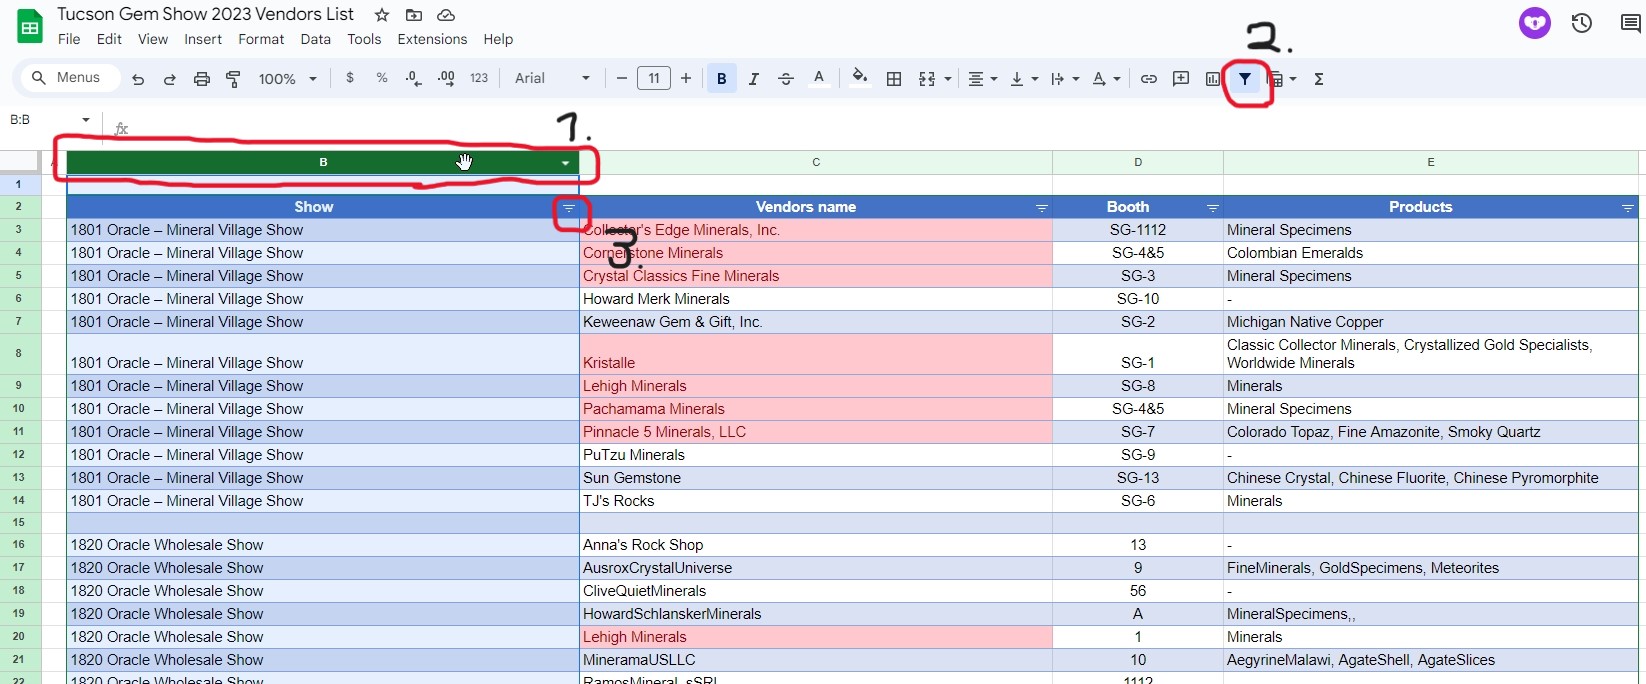Select the Paint format tool
The image size is (1646, 684).
coord(233,79)
